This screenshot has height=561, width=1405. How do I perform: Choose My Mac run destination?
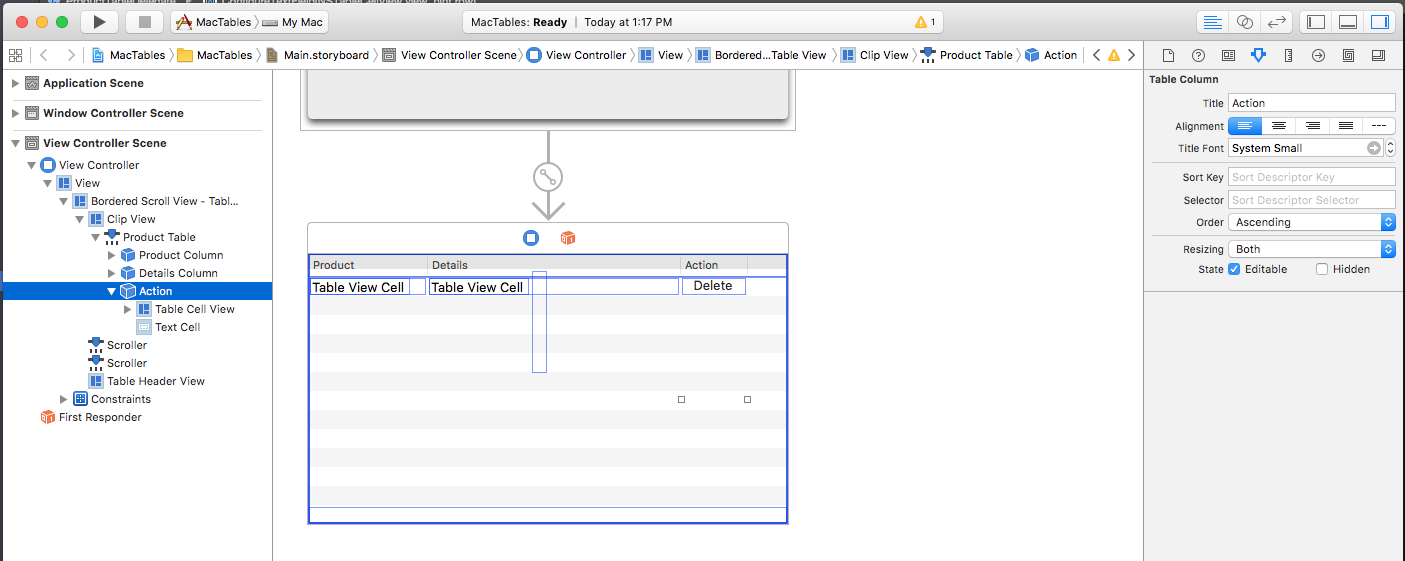click(294, 22)
